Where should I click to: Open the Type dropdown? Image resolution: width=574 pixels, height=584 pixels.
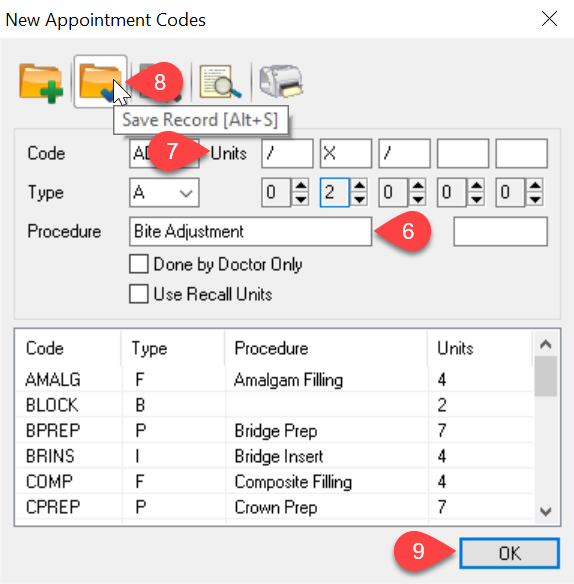pos(164,193)
